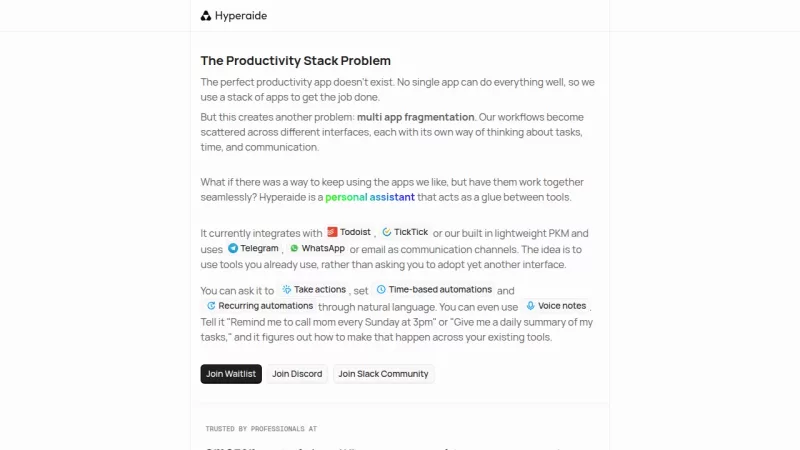
Task: Click the Time-based automations clock icon
Action: (x=381, y=290)
